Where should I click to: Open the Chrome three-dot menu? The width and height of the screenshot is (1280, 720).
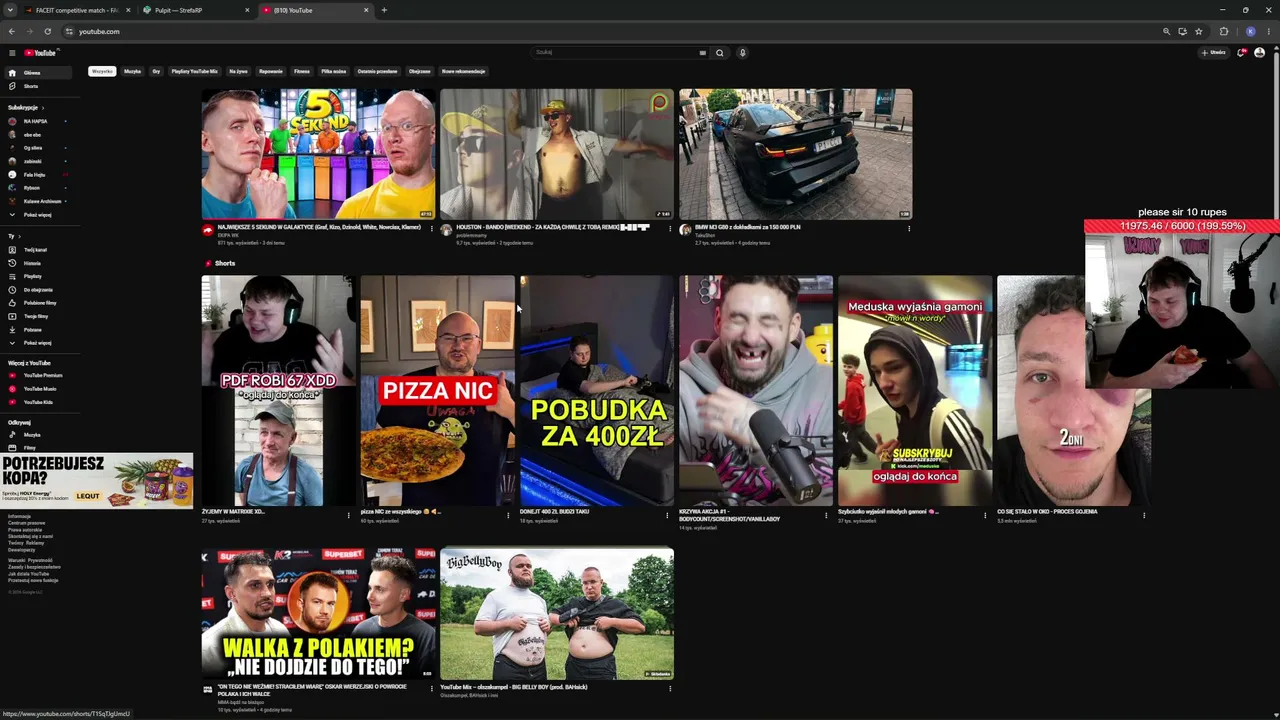(1268, 31)
